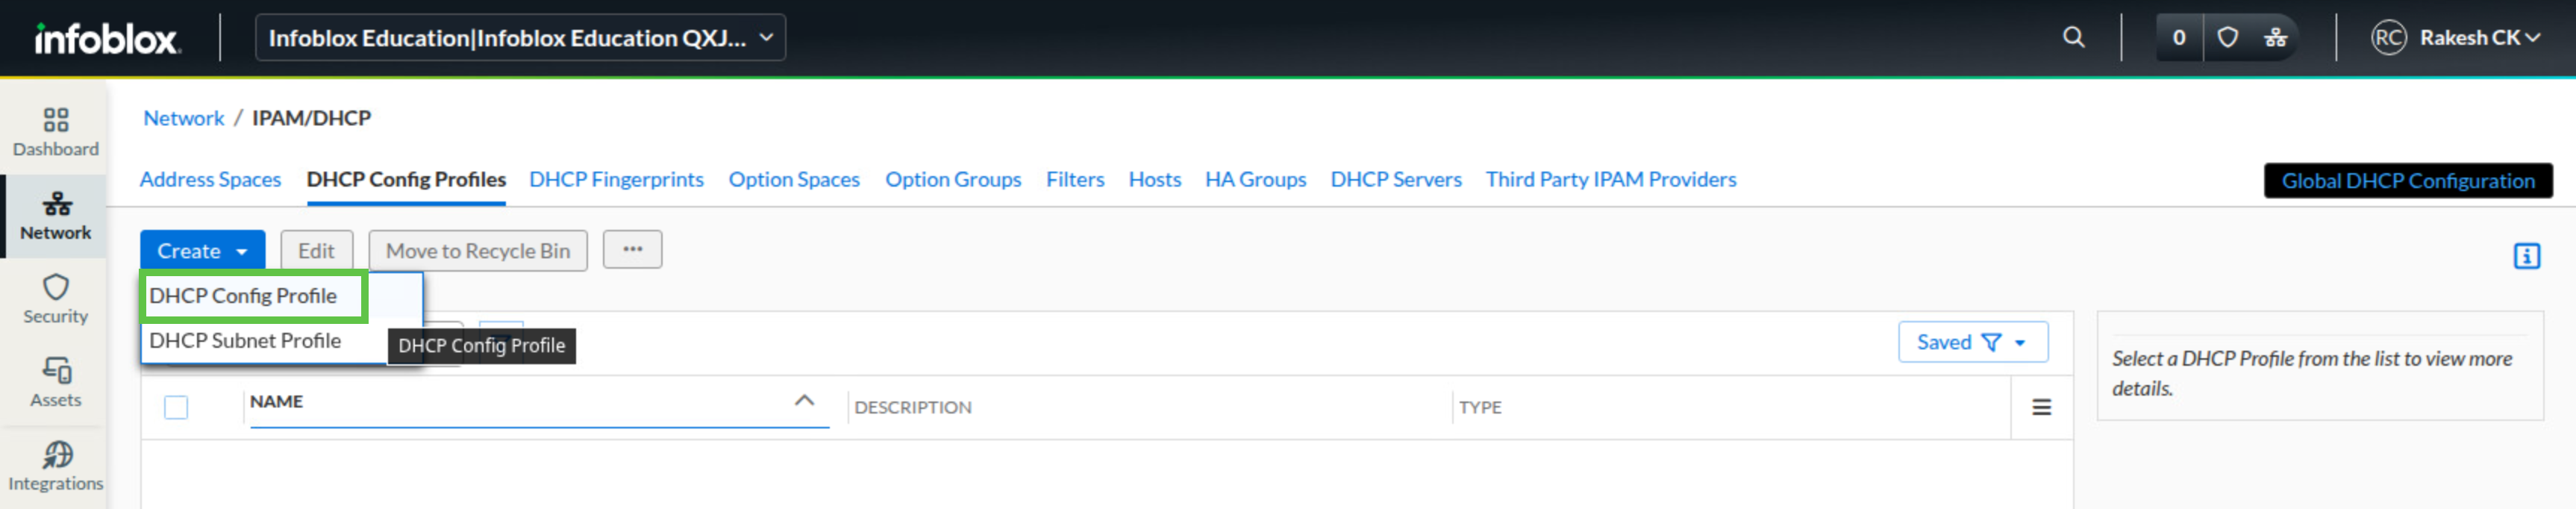
Task: Switch to Option Spaces tab
Action: tap(794, 179)
